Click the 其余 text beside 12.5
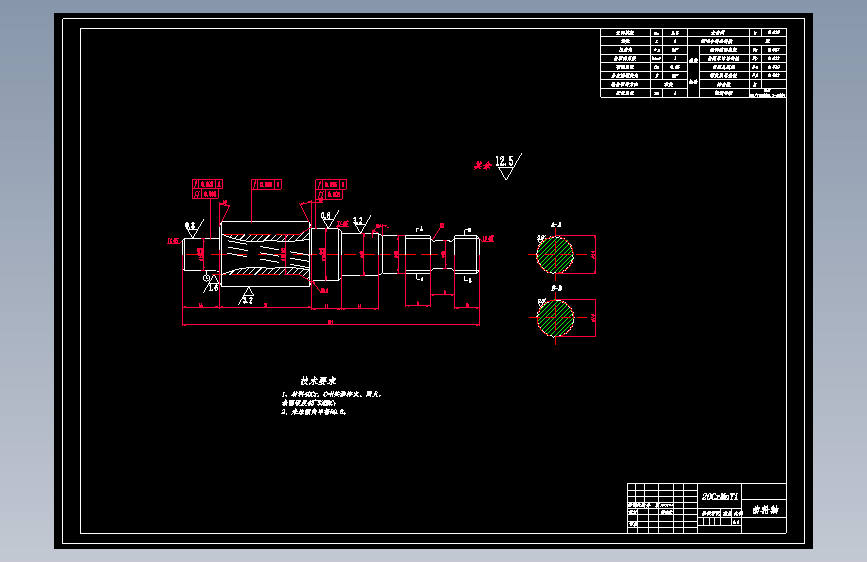 [482, 165]
